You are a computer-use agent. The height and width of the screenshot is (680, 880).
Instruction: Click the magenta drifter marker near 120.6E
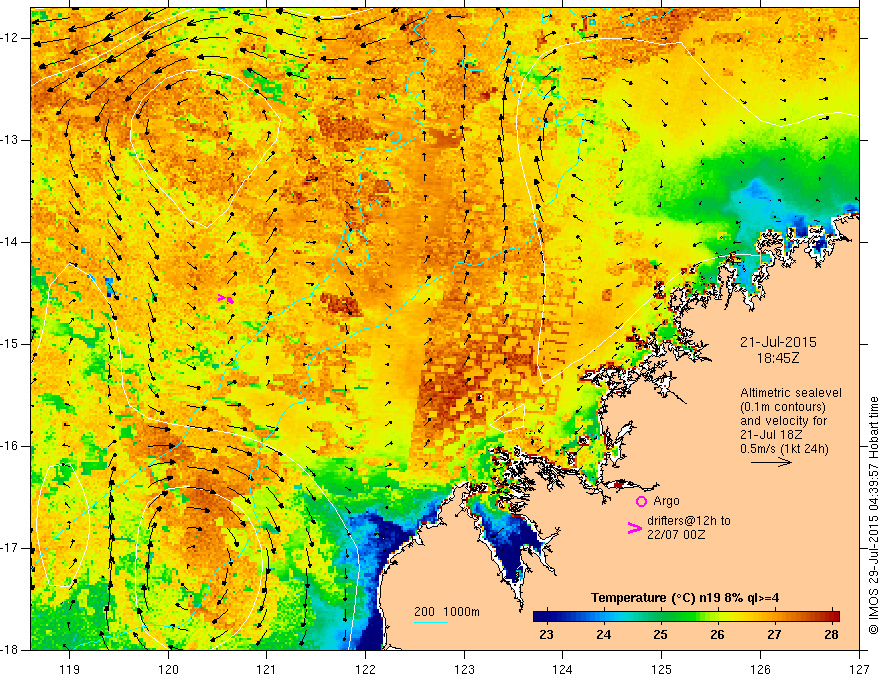[x=226, y=300]
